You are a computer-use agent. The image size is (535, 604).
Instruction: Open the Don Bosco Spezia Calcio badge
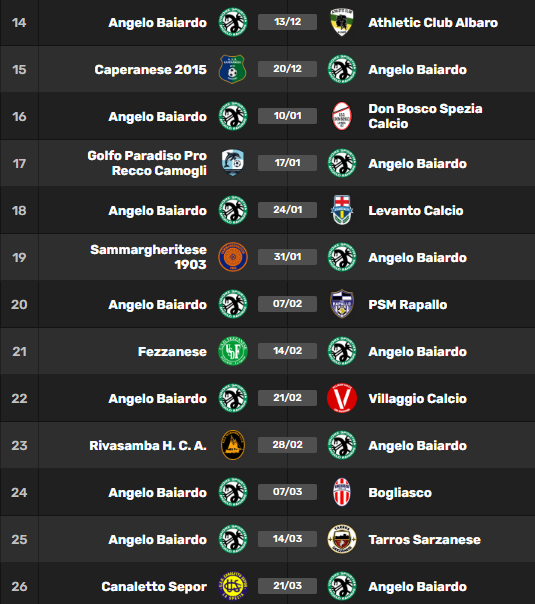[x=342, y=116]
